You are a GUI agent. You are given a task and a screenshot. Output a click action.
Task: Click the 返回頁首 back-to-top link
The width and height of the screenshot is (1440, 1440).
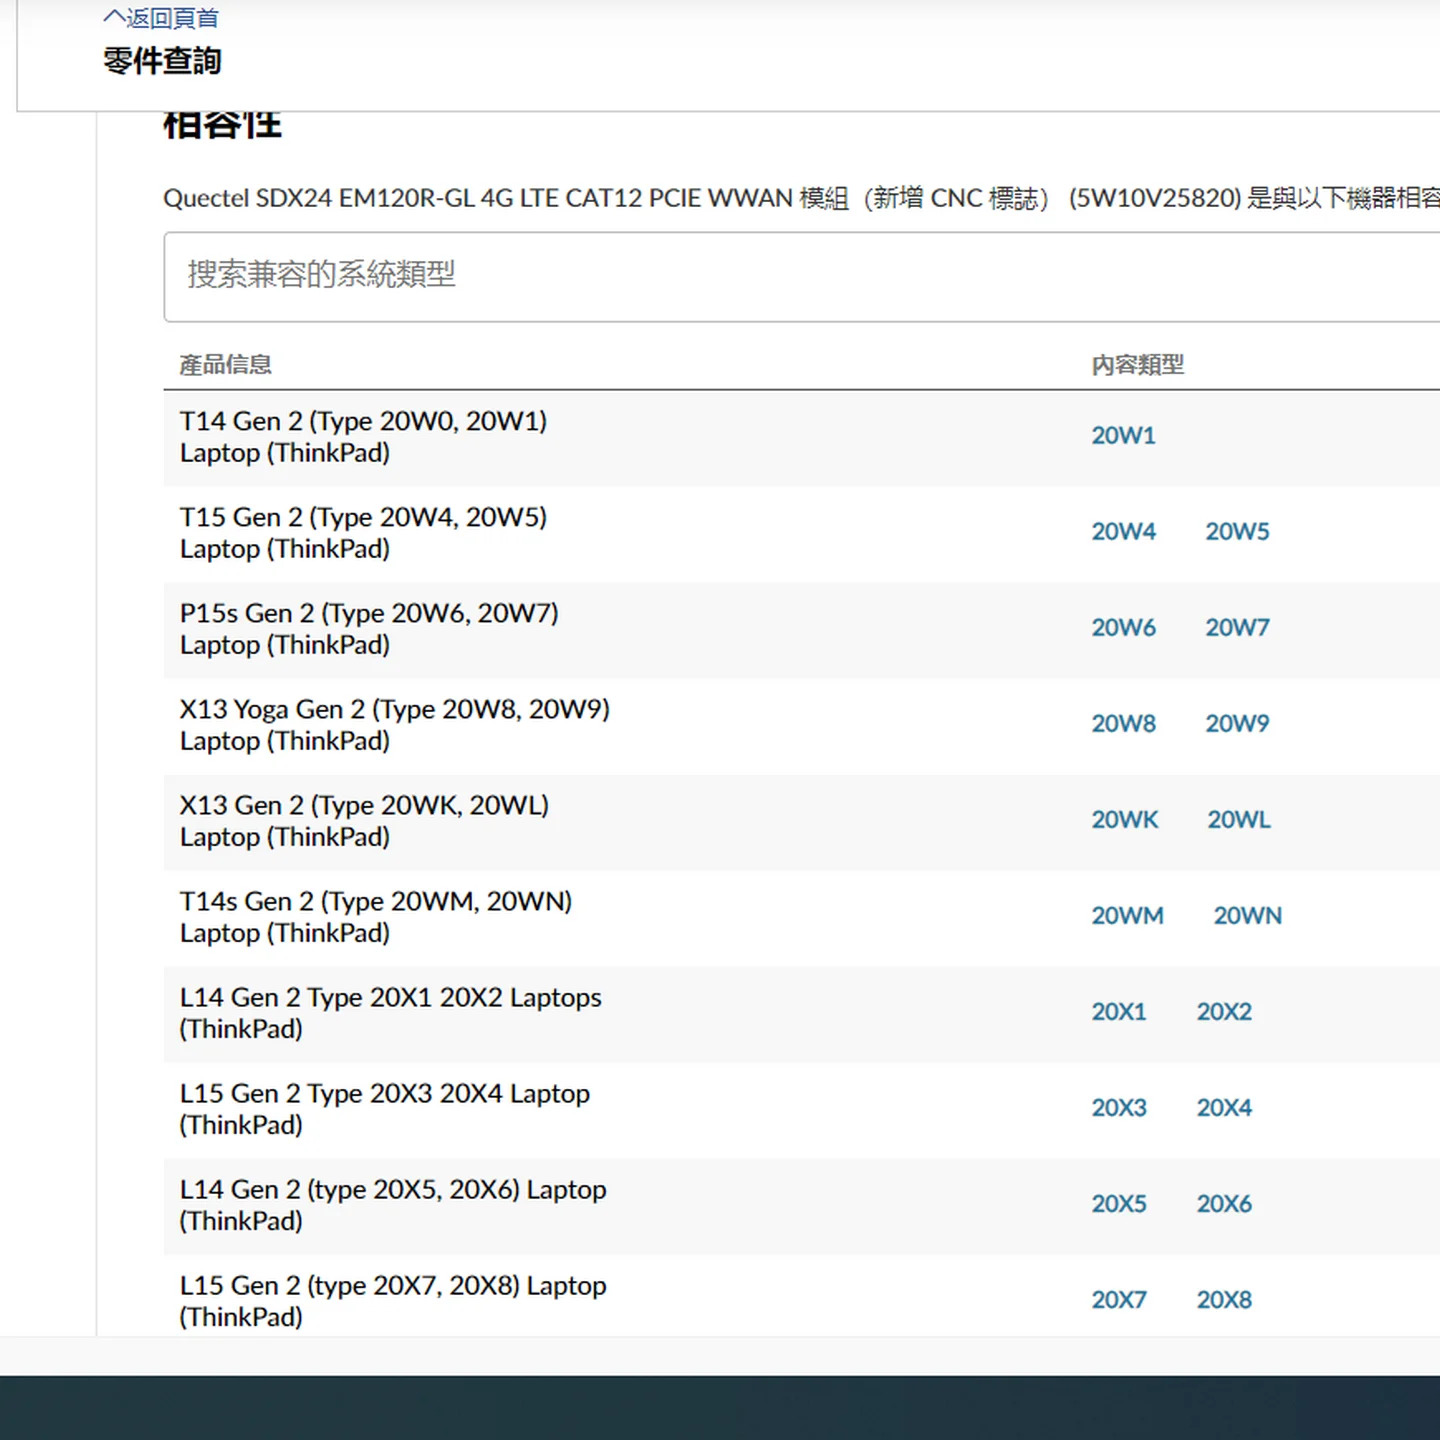161,18
